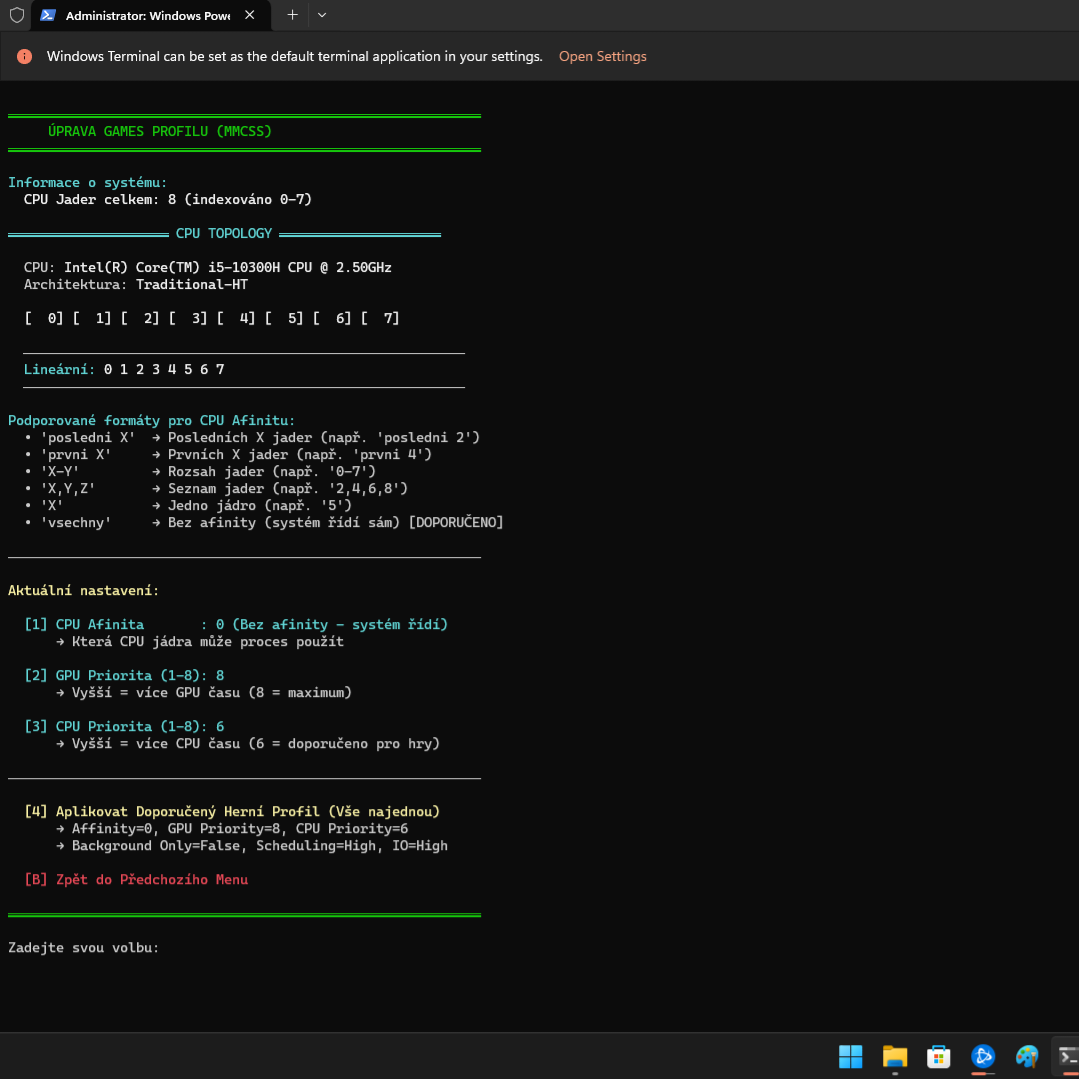This screenshot has height=1079, width=1079.
Task: Open the Battle.net app in taskbar
Action: pyautogui.click(x=983, y=1056)
